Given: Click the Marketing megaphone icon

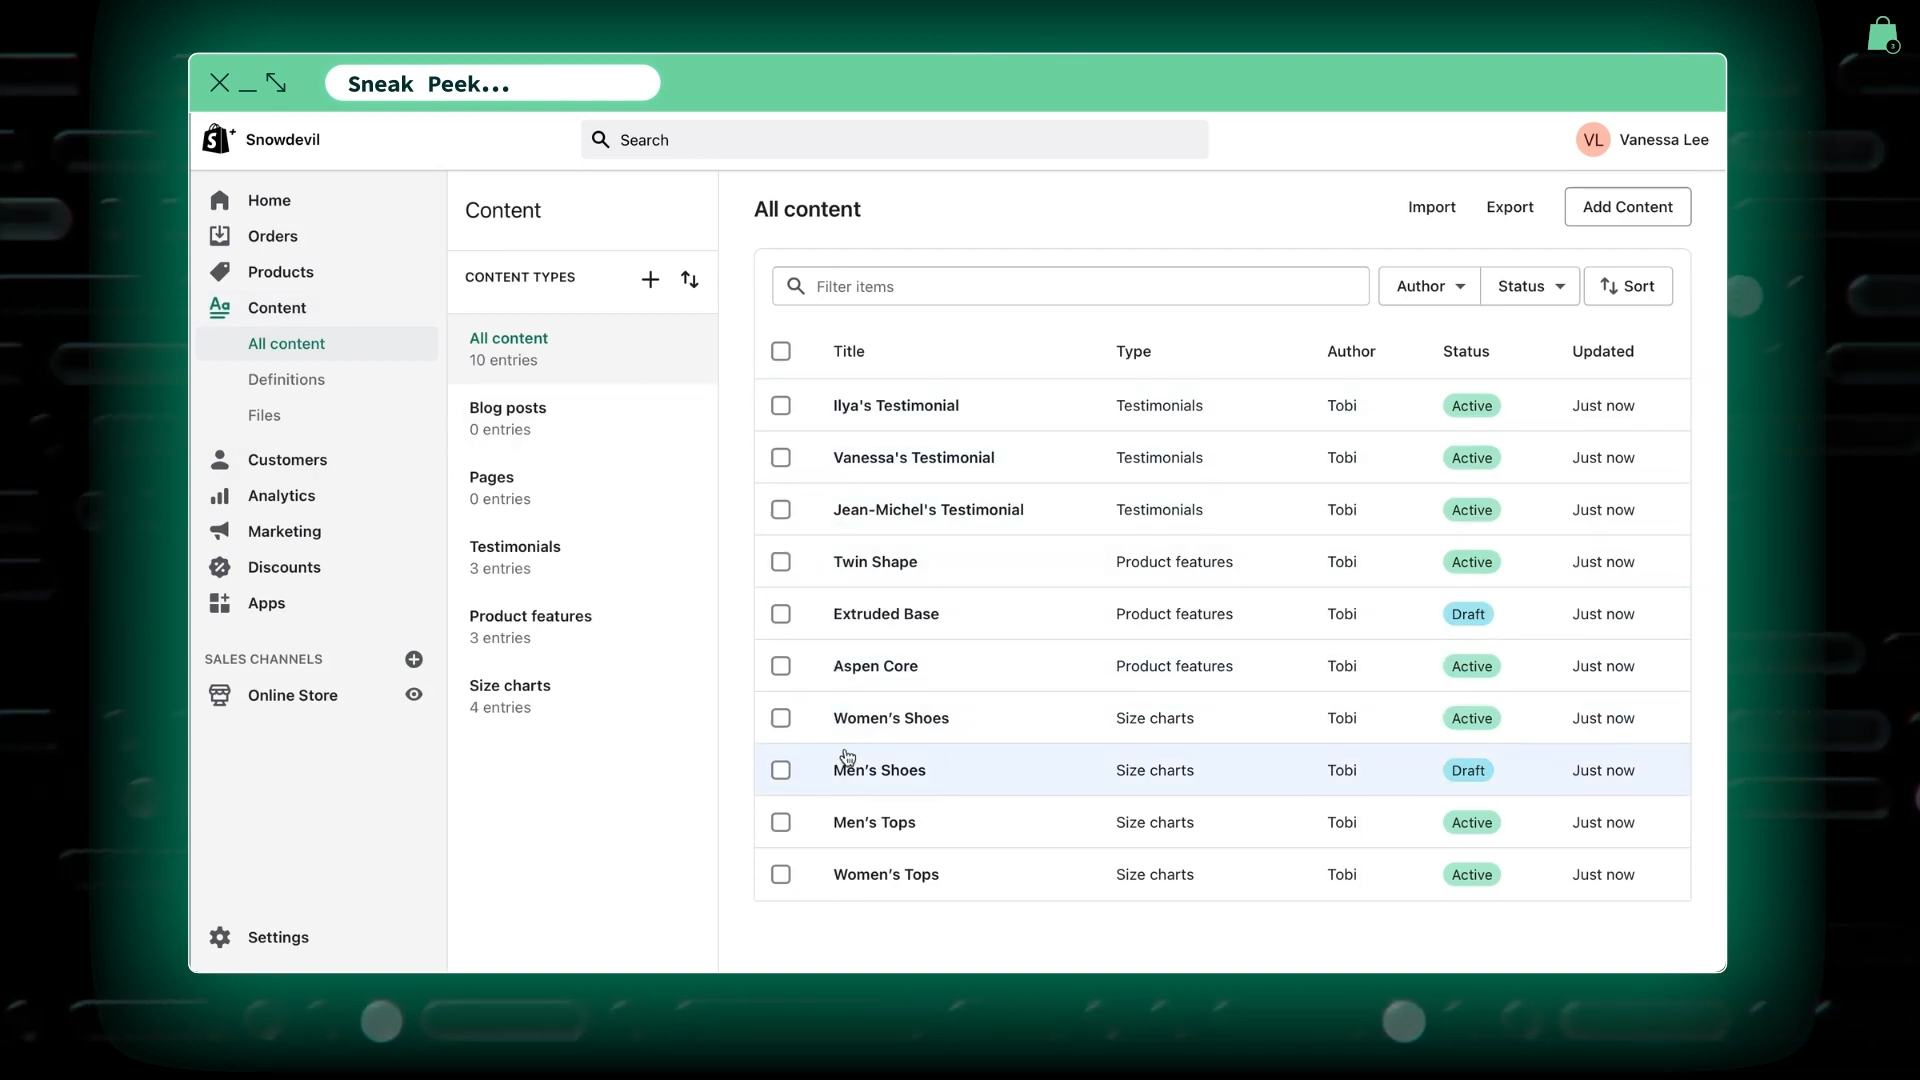Looking at the screenshot, I should [x=220, y=531].
